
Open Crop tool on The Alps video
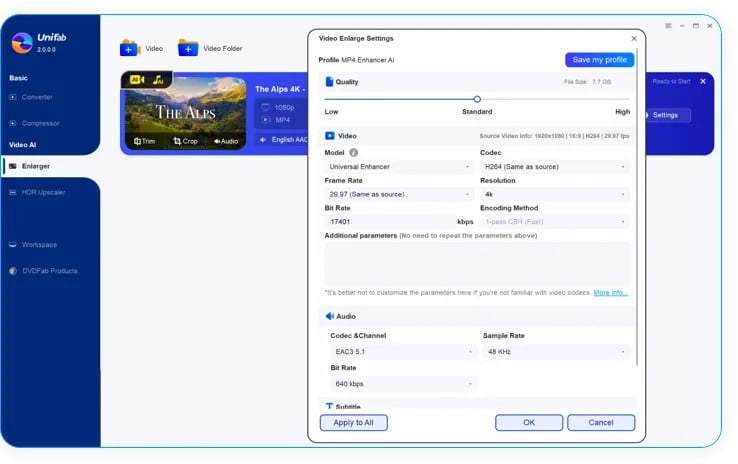[x=185, y=141]
